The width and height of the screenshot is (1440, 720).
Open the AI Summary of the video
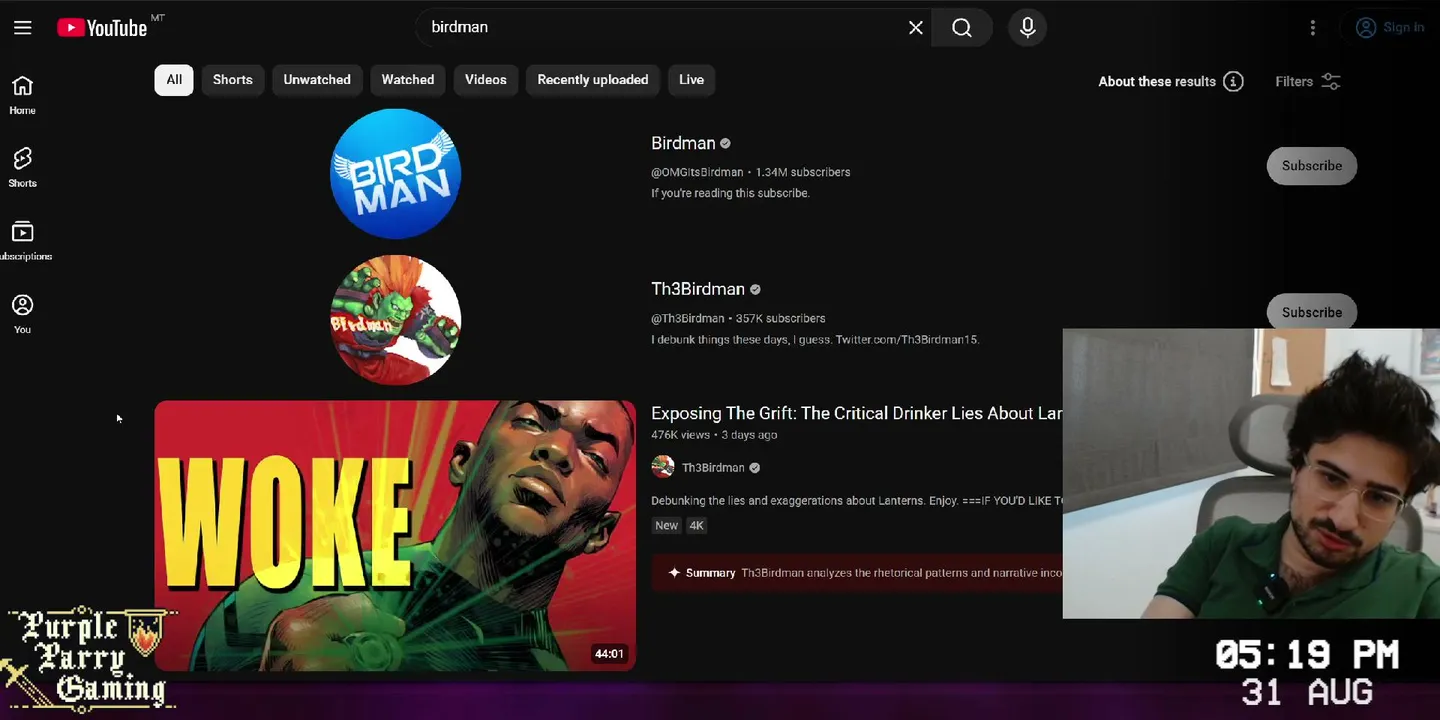tap(857, 573)
